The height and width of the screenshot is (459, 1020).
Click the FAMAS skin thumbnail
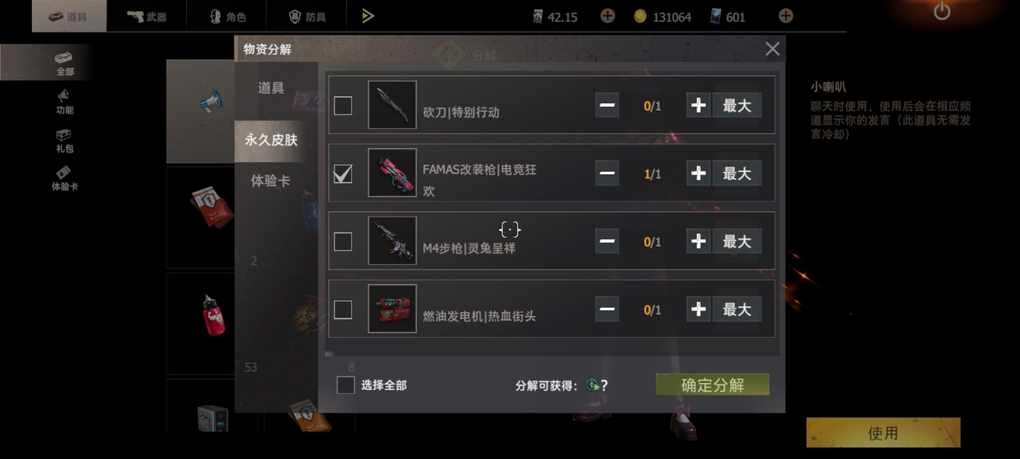[x=392, y=172]
